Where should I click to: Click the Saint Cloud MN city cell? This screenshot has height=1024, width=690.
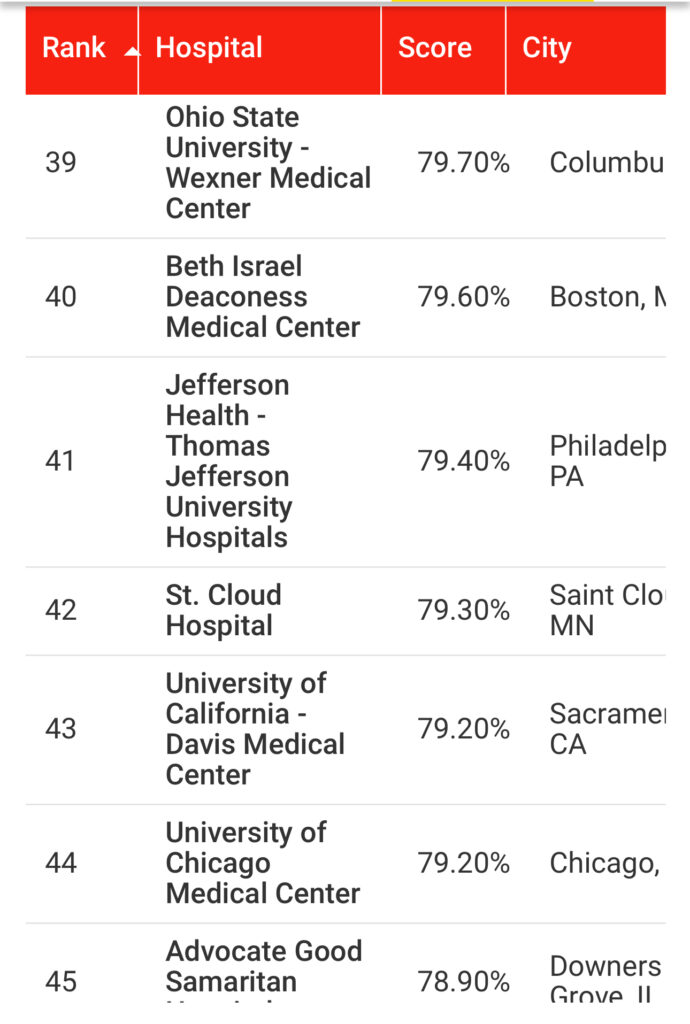tap(607, 610)
